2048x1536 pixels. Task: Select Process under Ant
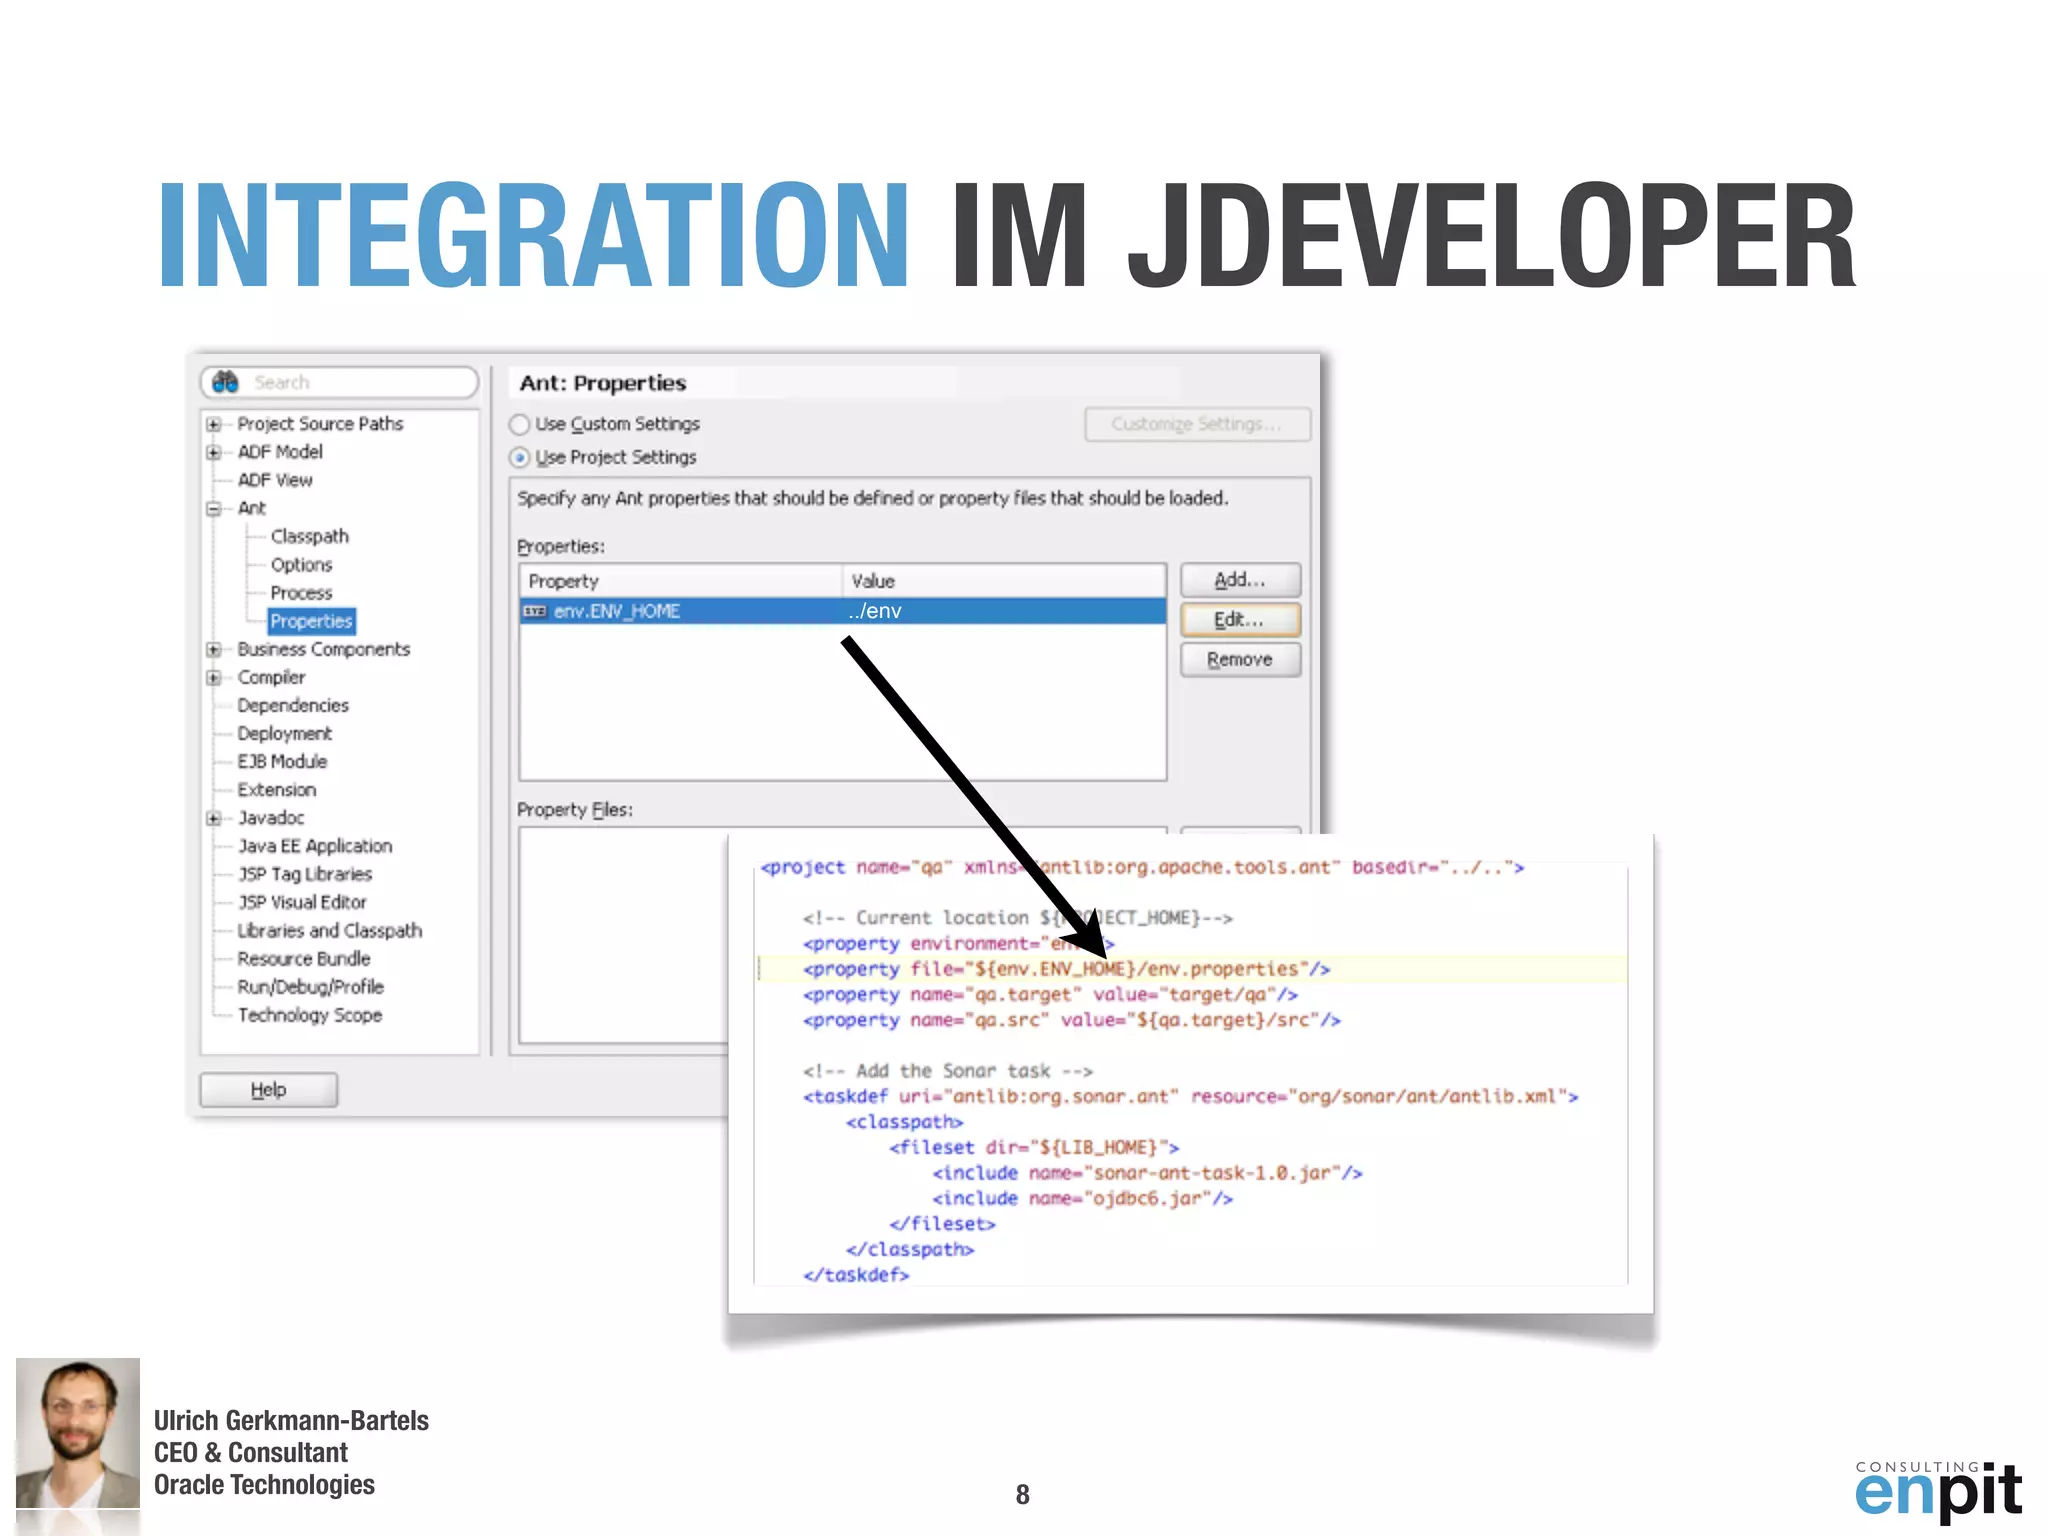(x=301, y=593)
